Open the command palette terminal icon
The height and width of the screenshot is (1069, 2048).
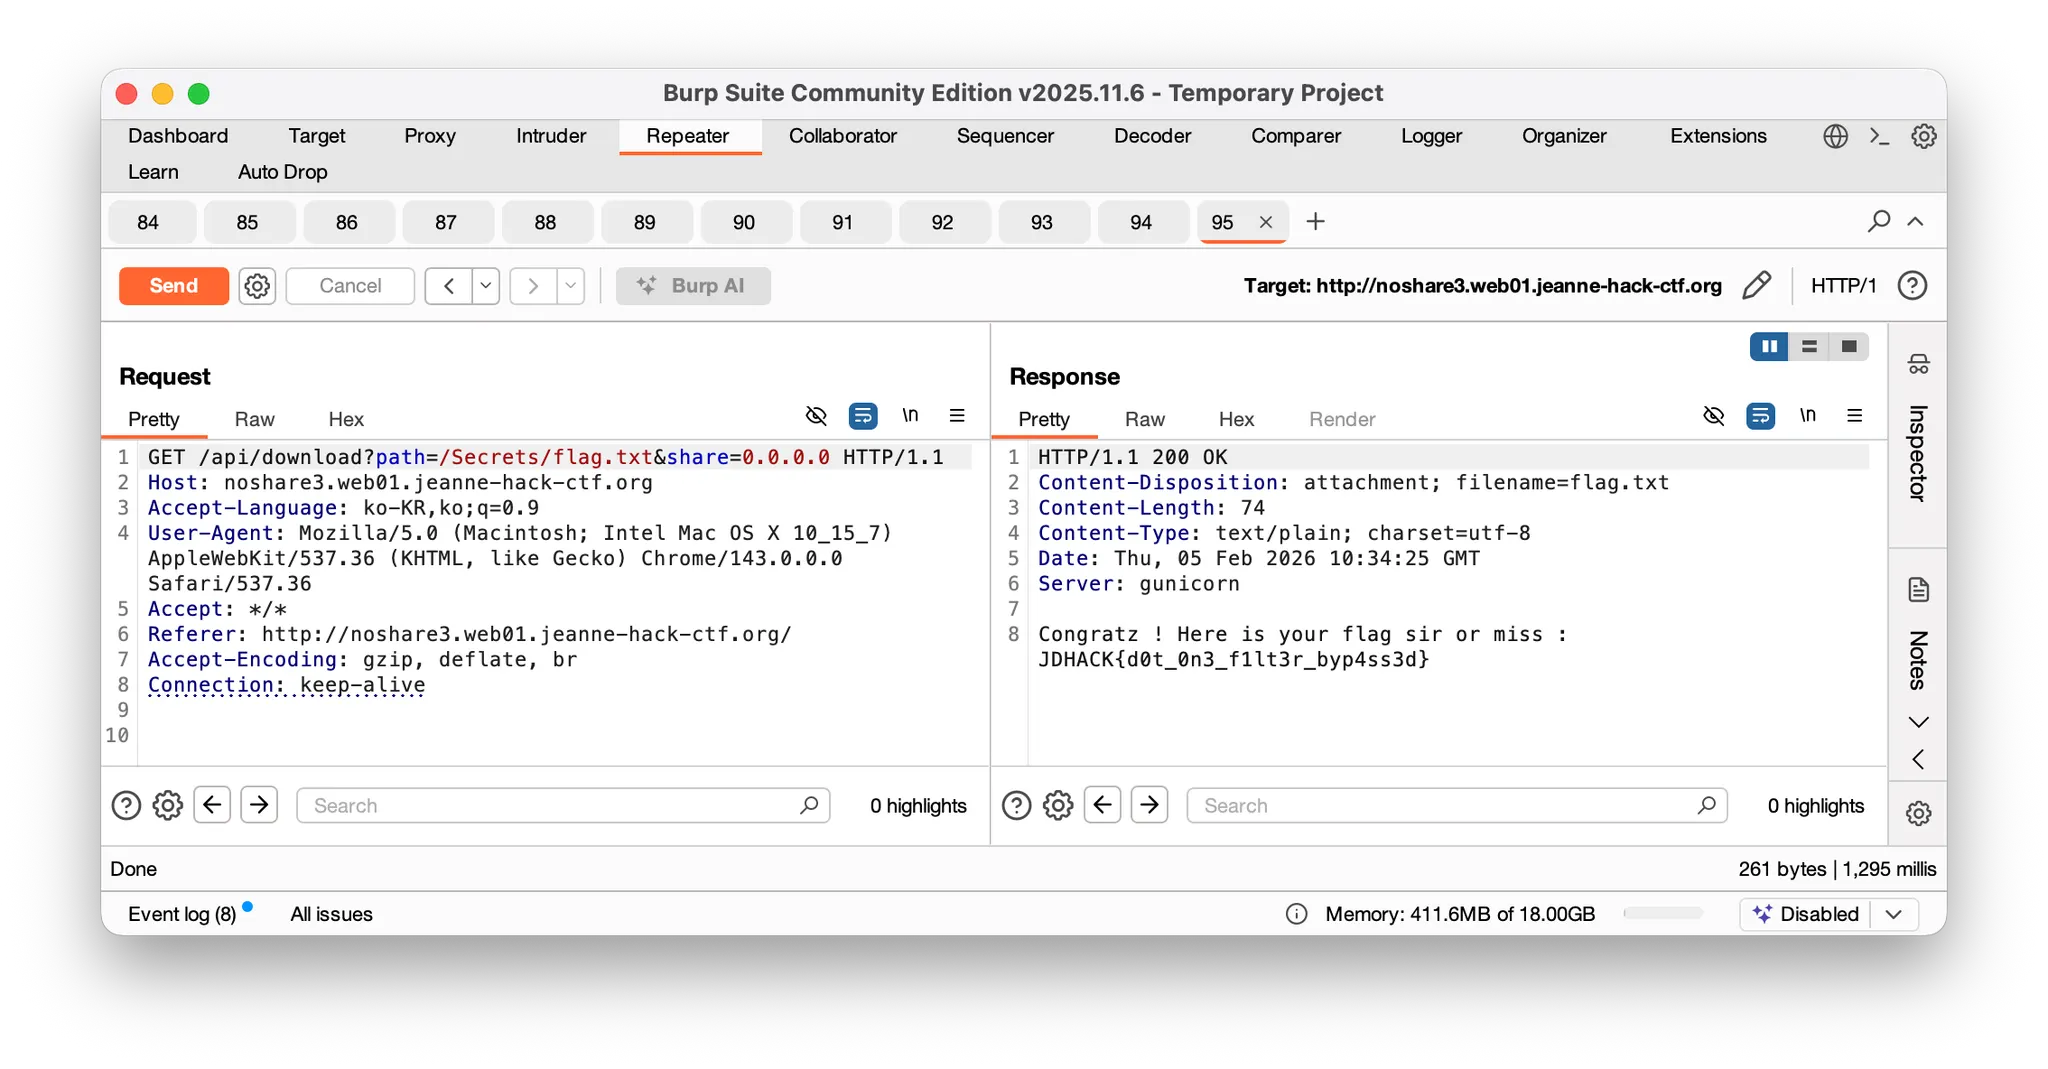[x=1879, y=136]
